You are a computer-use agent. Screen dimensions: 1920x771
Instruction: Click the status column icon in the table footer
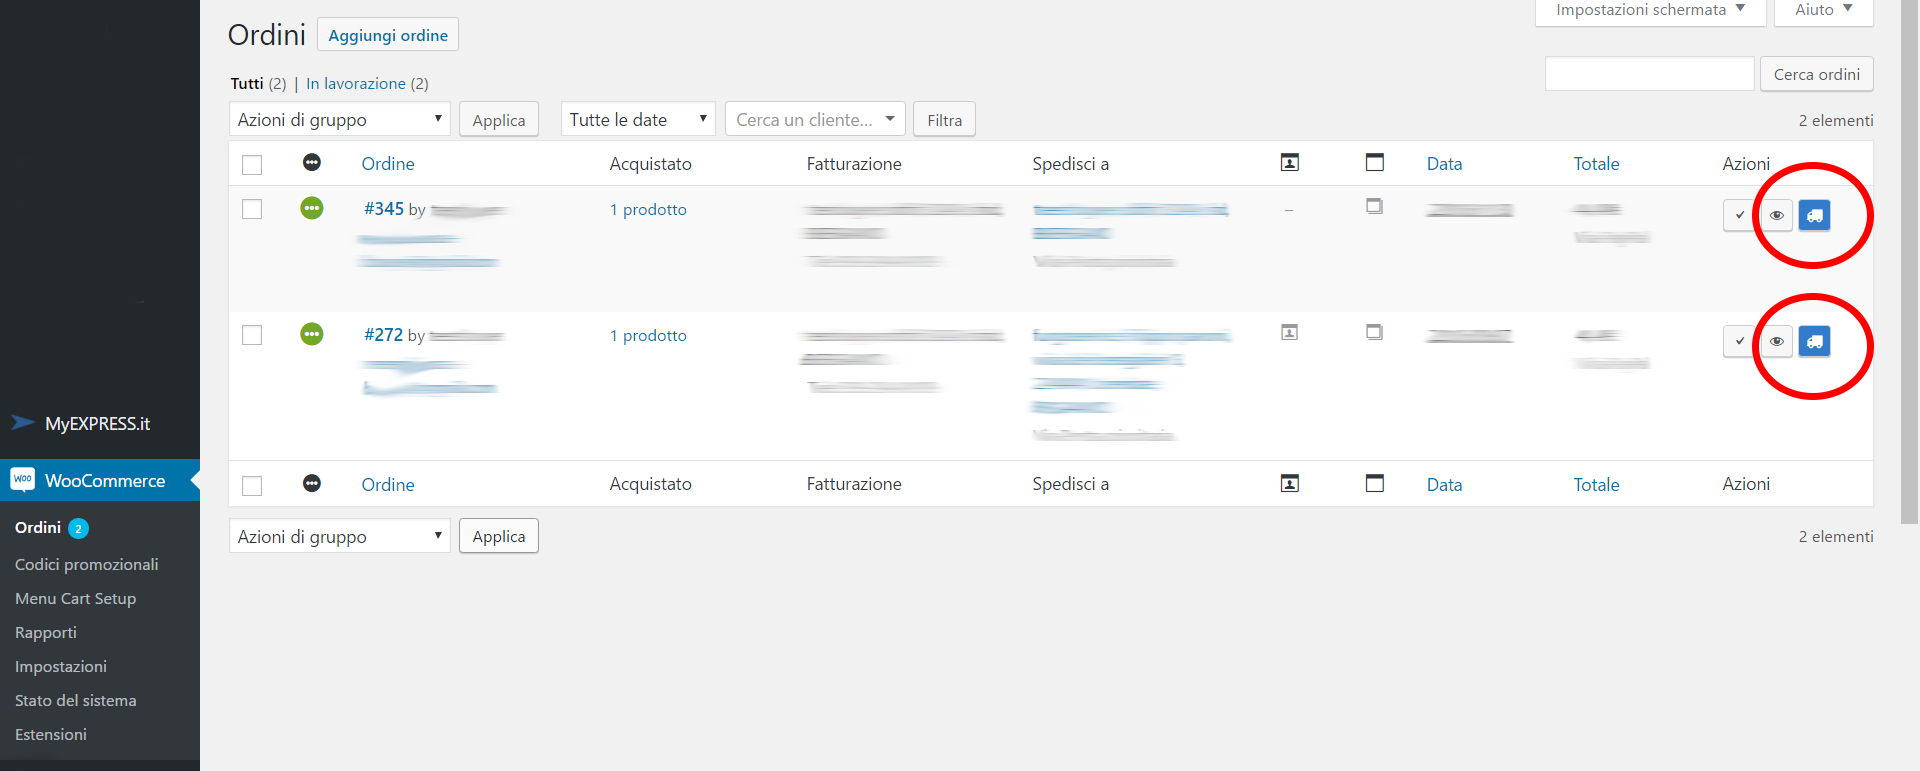pyautogui.click(x=312, y=483)
